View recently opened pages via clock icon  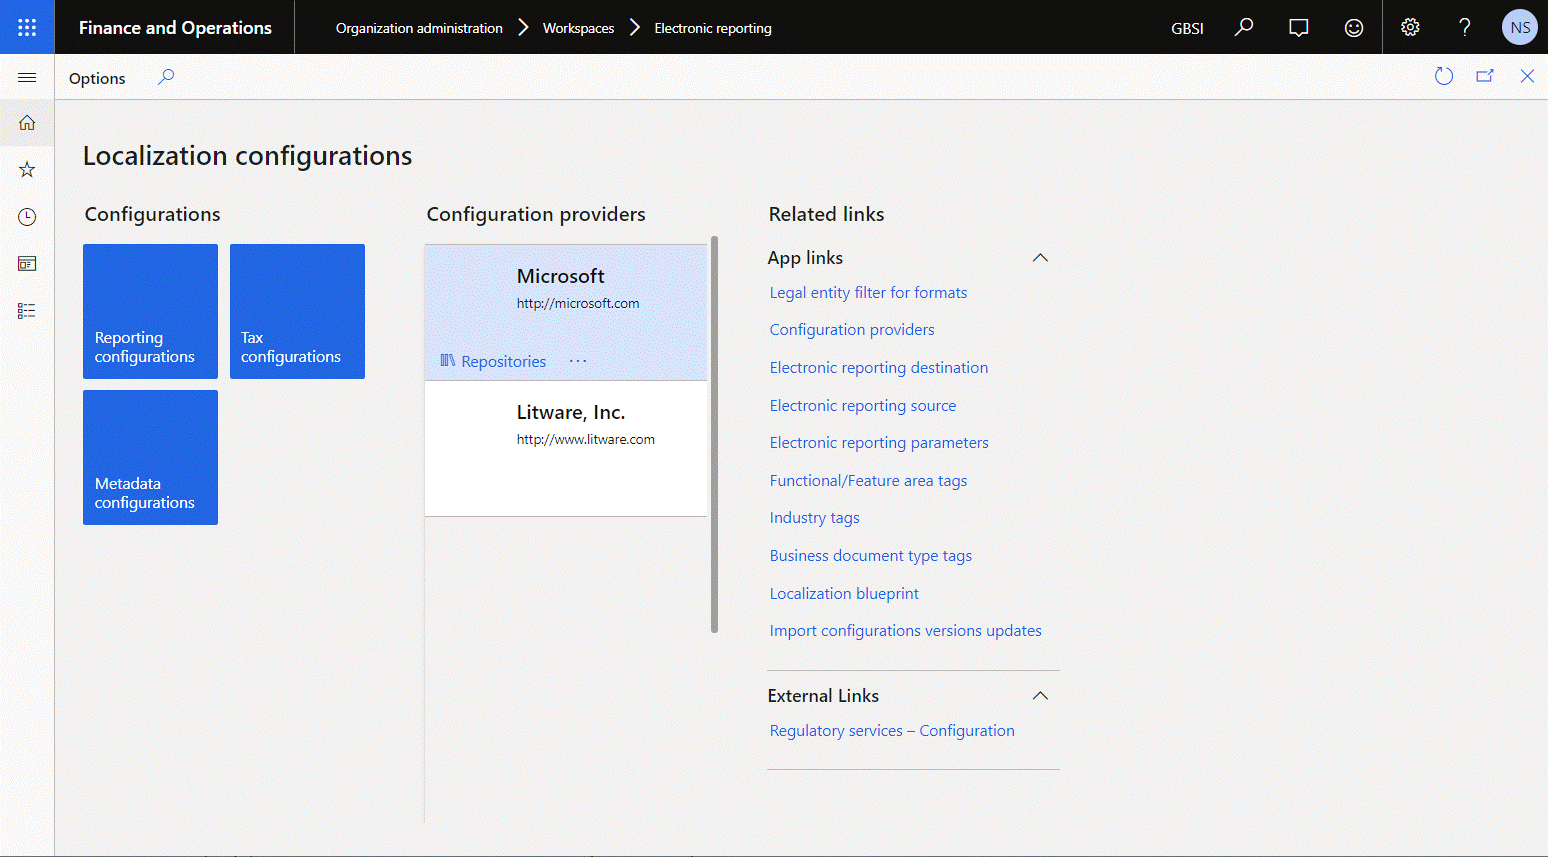27,216
